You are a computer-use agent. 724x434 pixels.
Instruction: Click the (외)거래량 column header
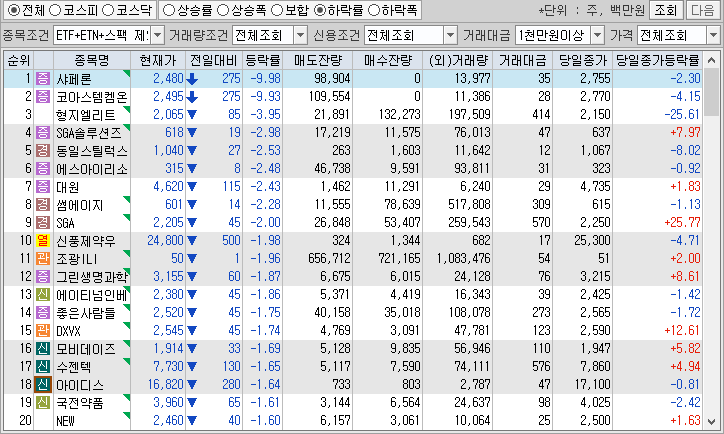coord(458,60)
